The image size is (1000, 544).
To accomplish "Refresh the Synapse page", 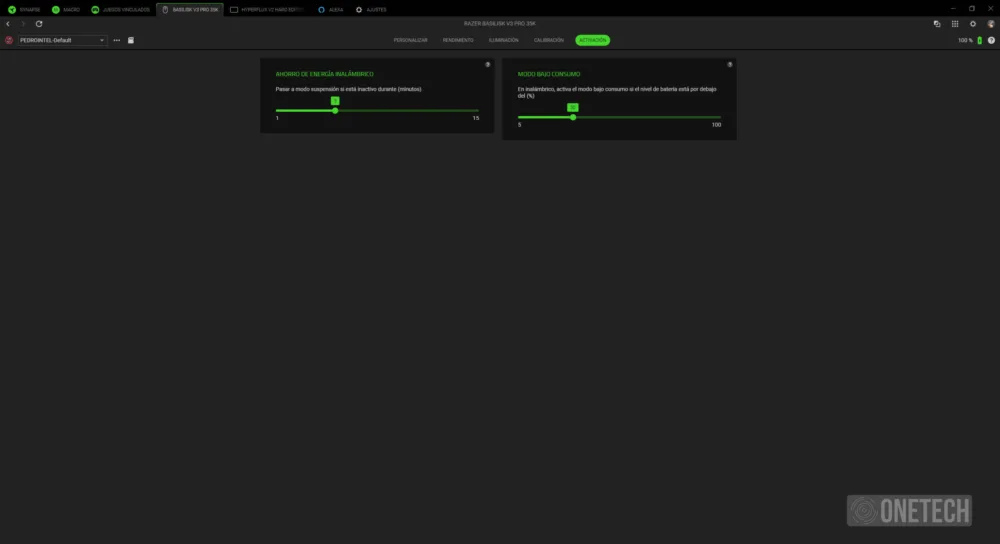I will pyautogui.click(x=39, y=24).
